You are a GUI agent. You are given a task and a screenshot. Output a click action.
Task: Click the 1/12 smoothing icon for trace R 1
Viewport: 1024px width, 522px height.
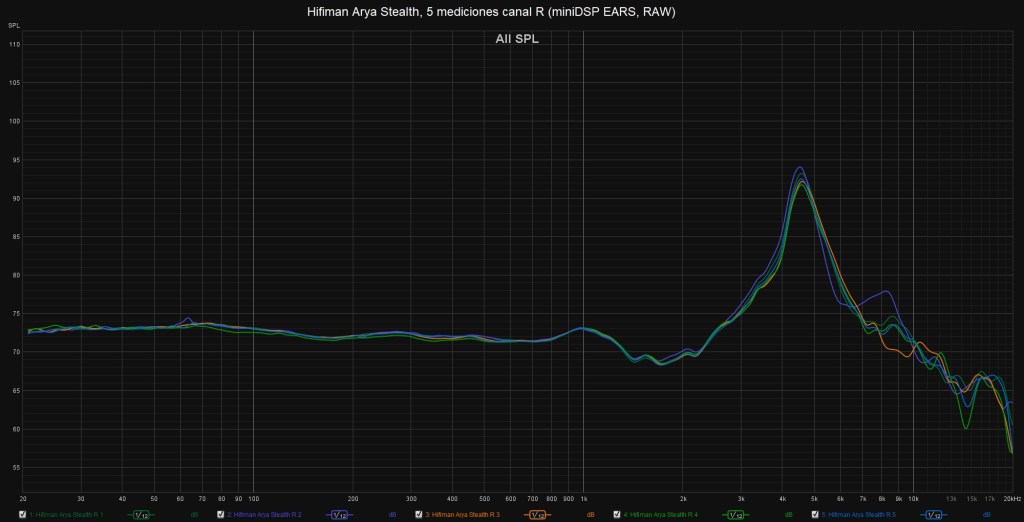coord(142,514)
